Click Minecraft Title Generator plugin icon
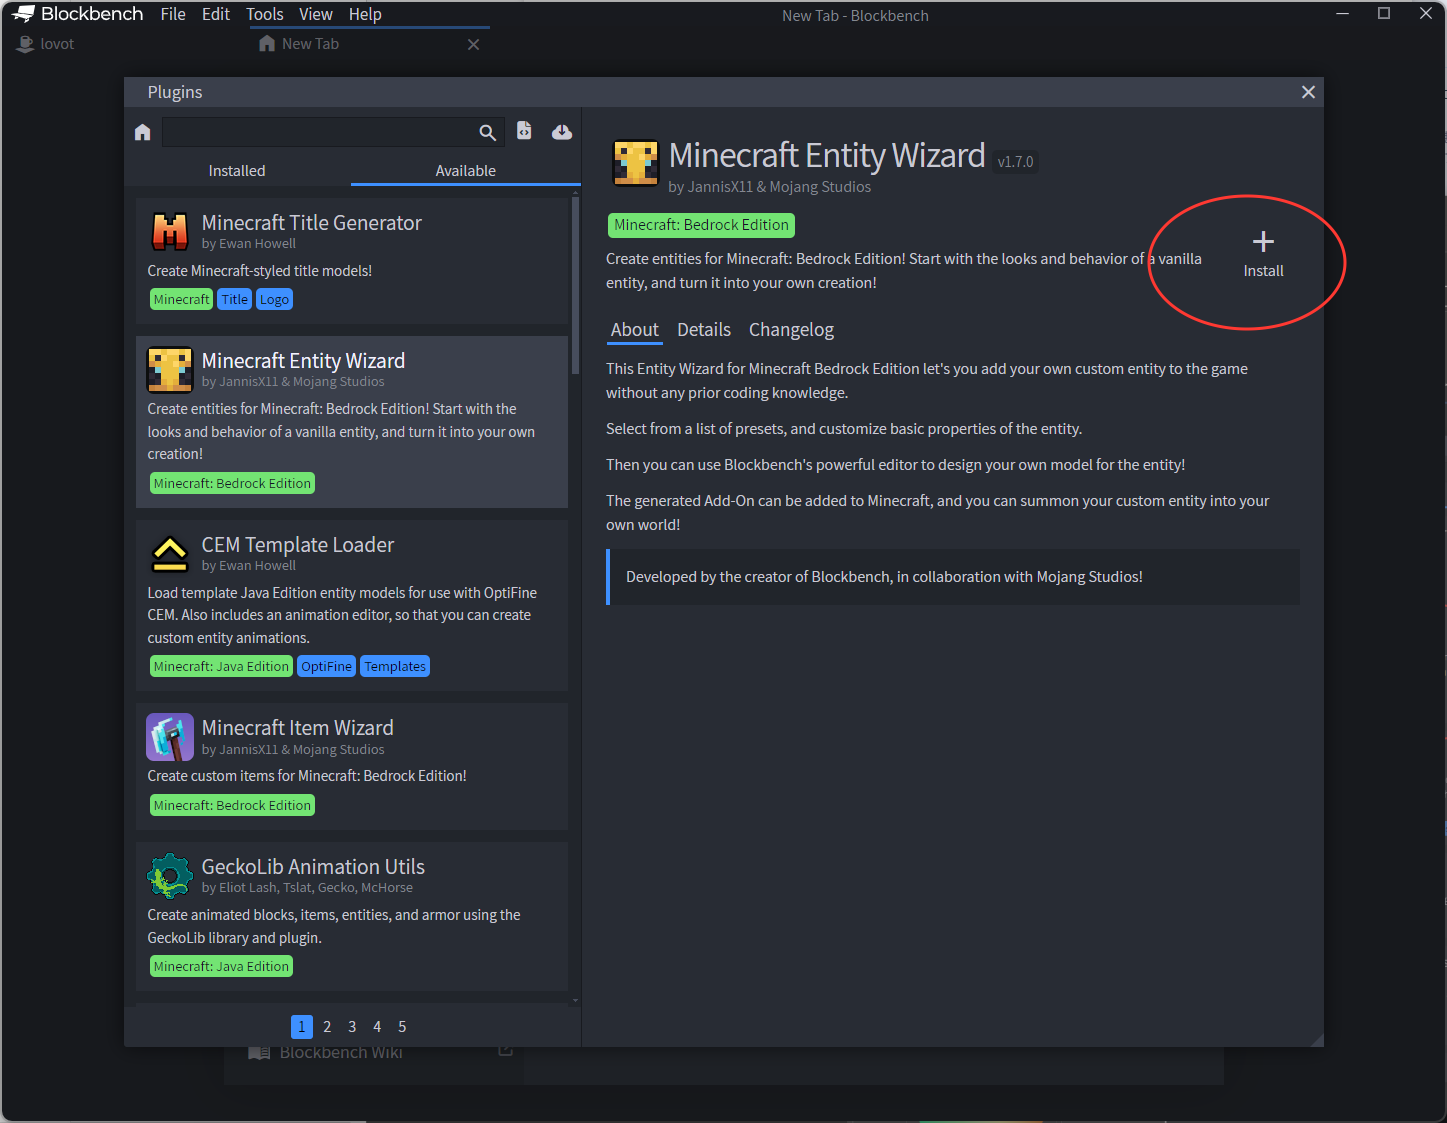 170,232
